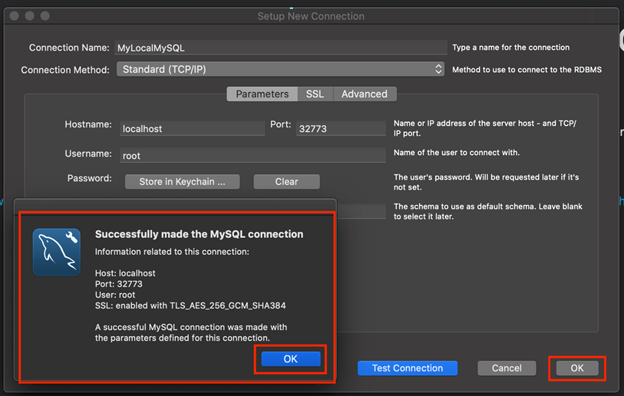Click the 'Name of the user to connect with' hint
Viewport: 624px width, 396px height.
[456, 152]
